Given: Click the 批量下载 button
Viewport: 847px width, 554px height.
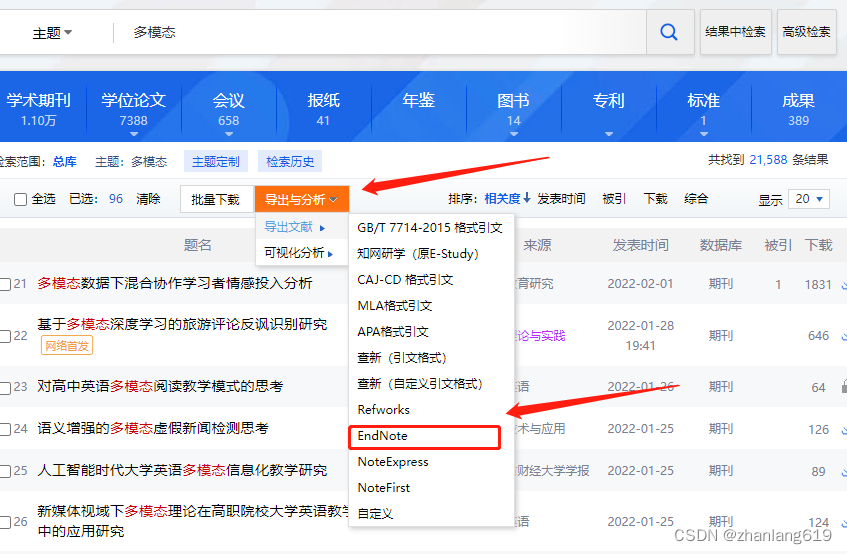Looking at the screenshot, I should 216,199.
